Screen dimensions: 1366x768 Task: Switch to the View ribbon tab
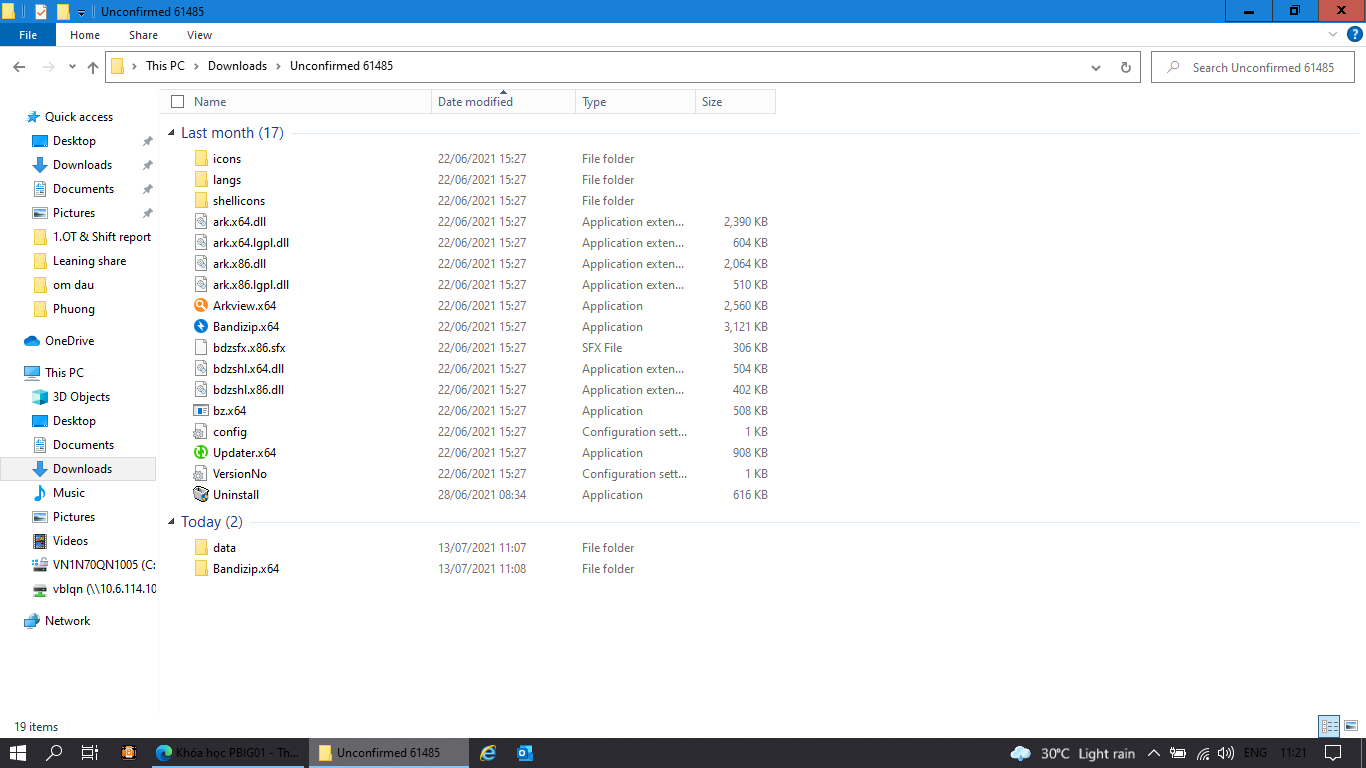(x=199, y=35)
